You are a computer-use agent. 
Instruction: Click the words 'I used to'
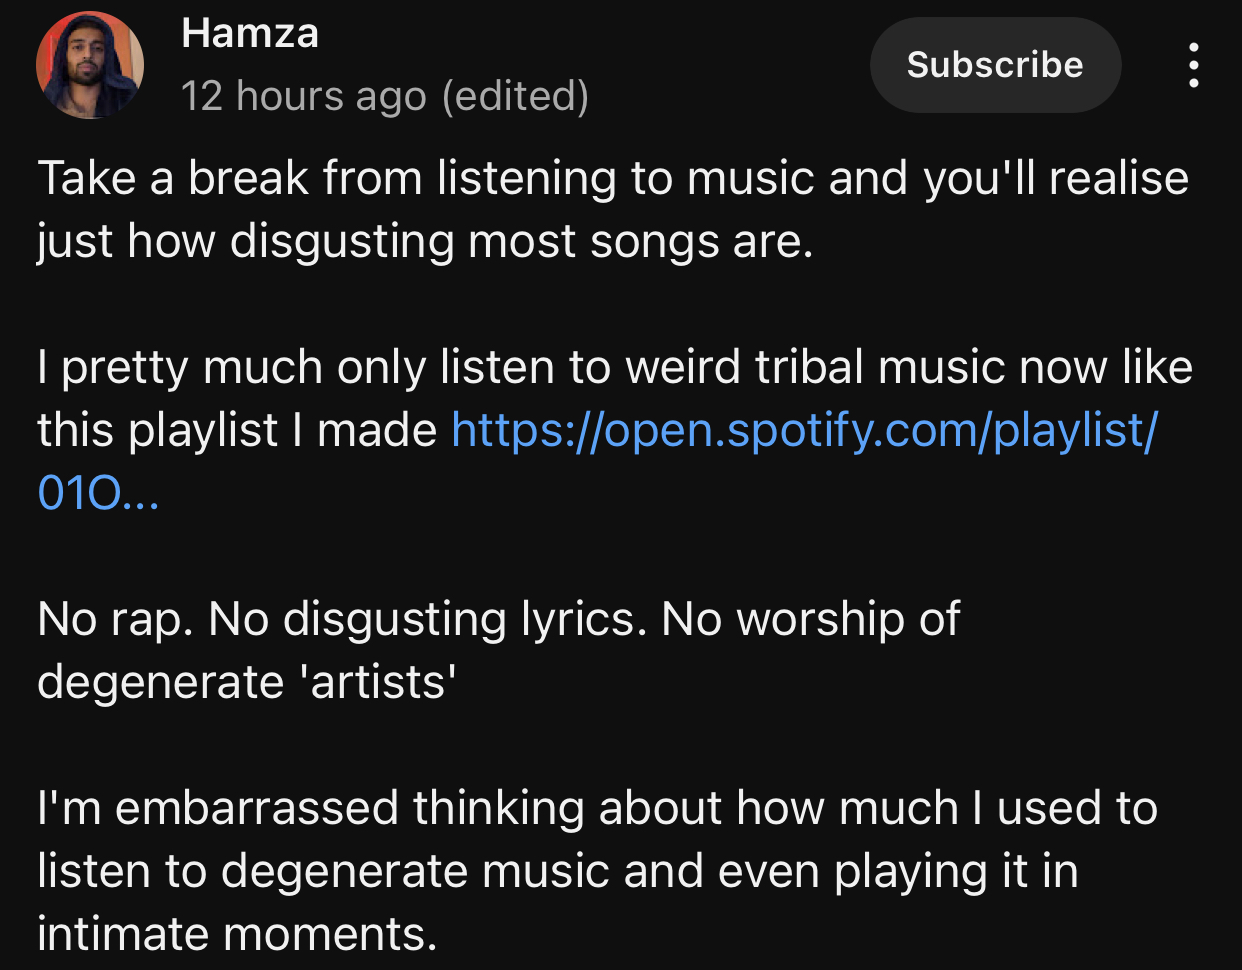(x=1065, y=808)
